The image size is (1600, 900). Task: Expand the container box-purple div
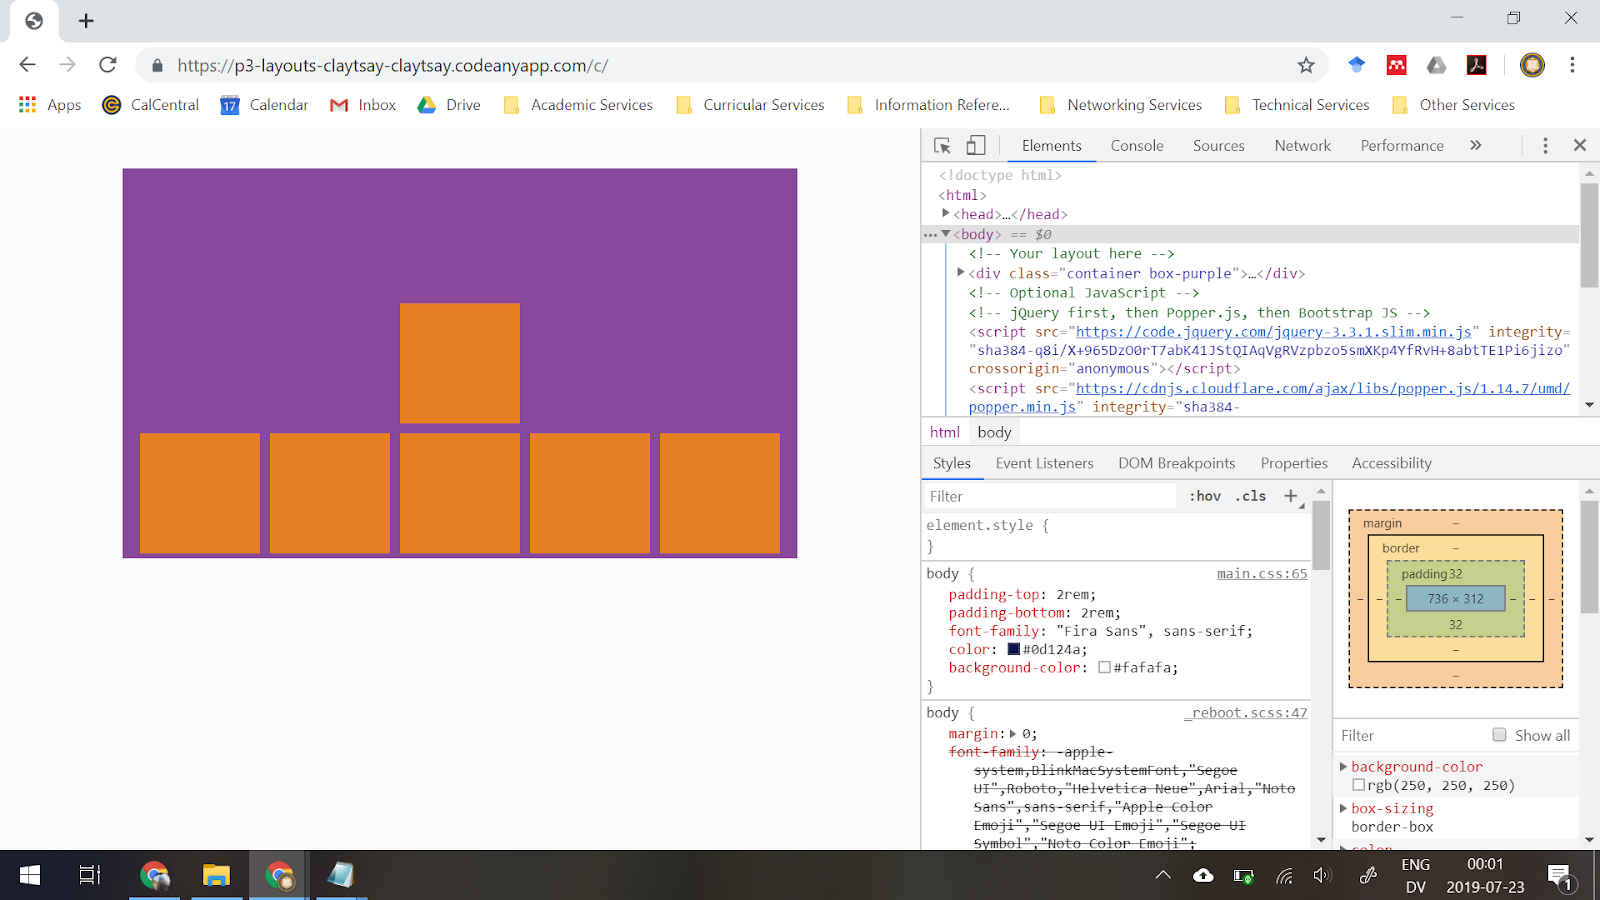click(x=961, y=273)
